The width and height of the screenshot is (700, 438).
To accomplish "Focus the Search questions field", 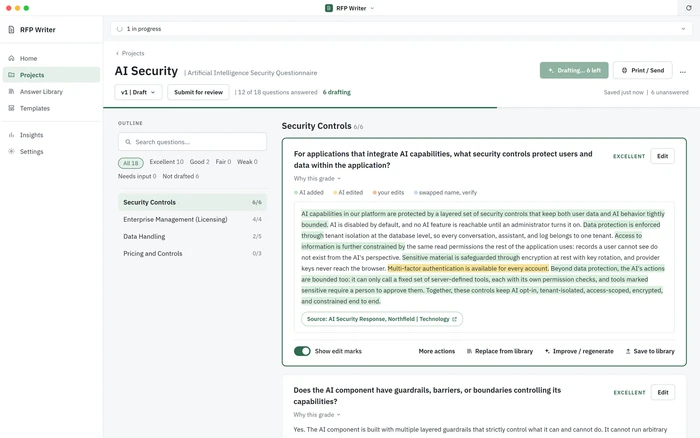I will (192, 142).
